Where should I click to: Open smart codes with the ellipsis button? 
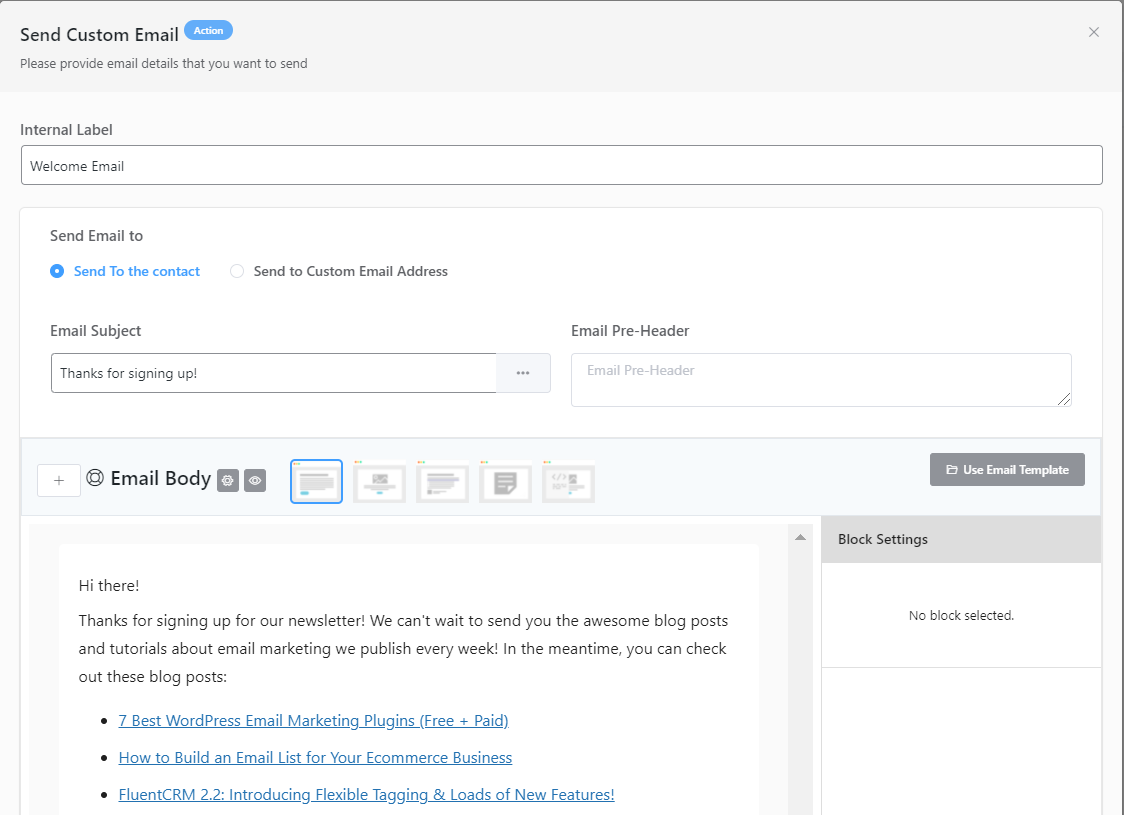coord(523,372)
